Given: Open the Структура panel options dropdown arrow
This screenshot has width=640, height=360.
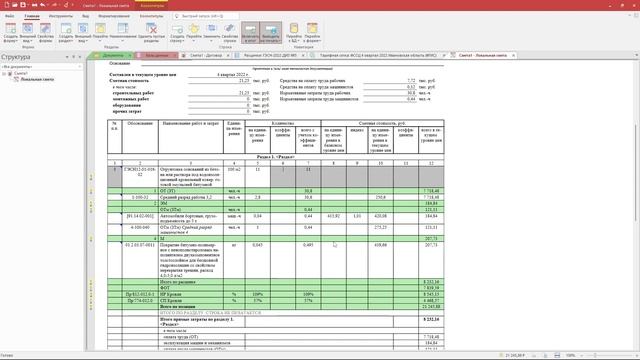Looking at the screenshot, I should pos(67,57).
